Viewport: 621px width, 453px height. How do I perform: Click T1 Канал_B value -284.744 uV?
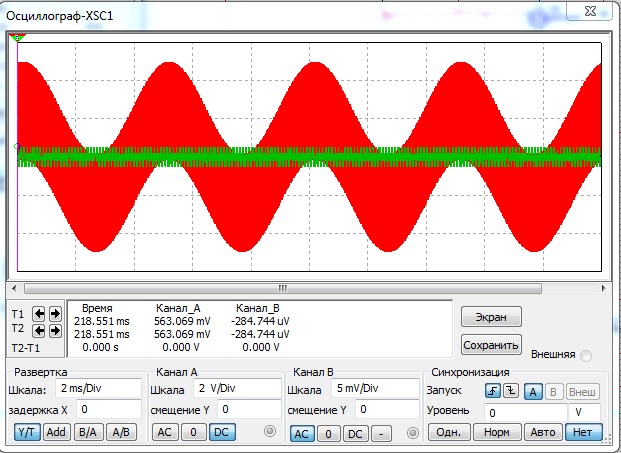tap(260, 321)
